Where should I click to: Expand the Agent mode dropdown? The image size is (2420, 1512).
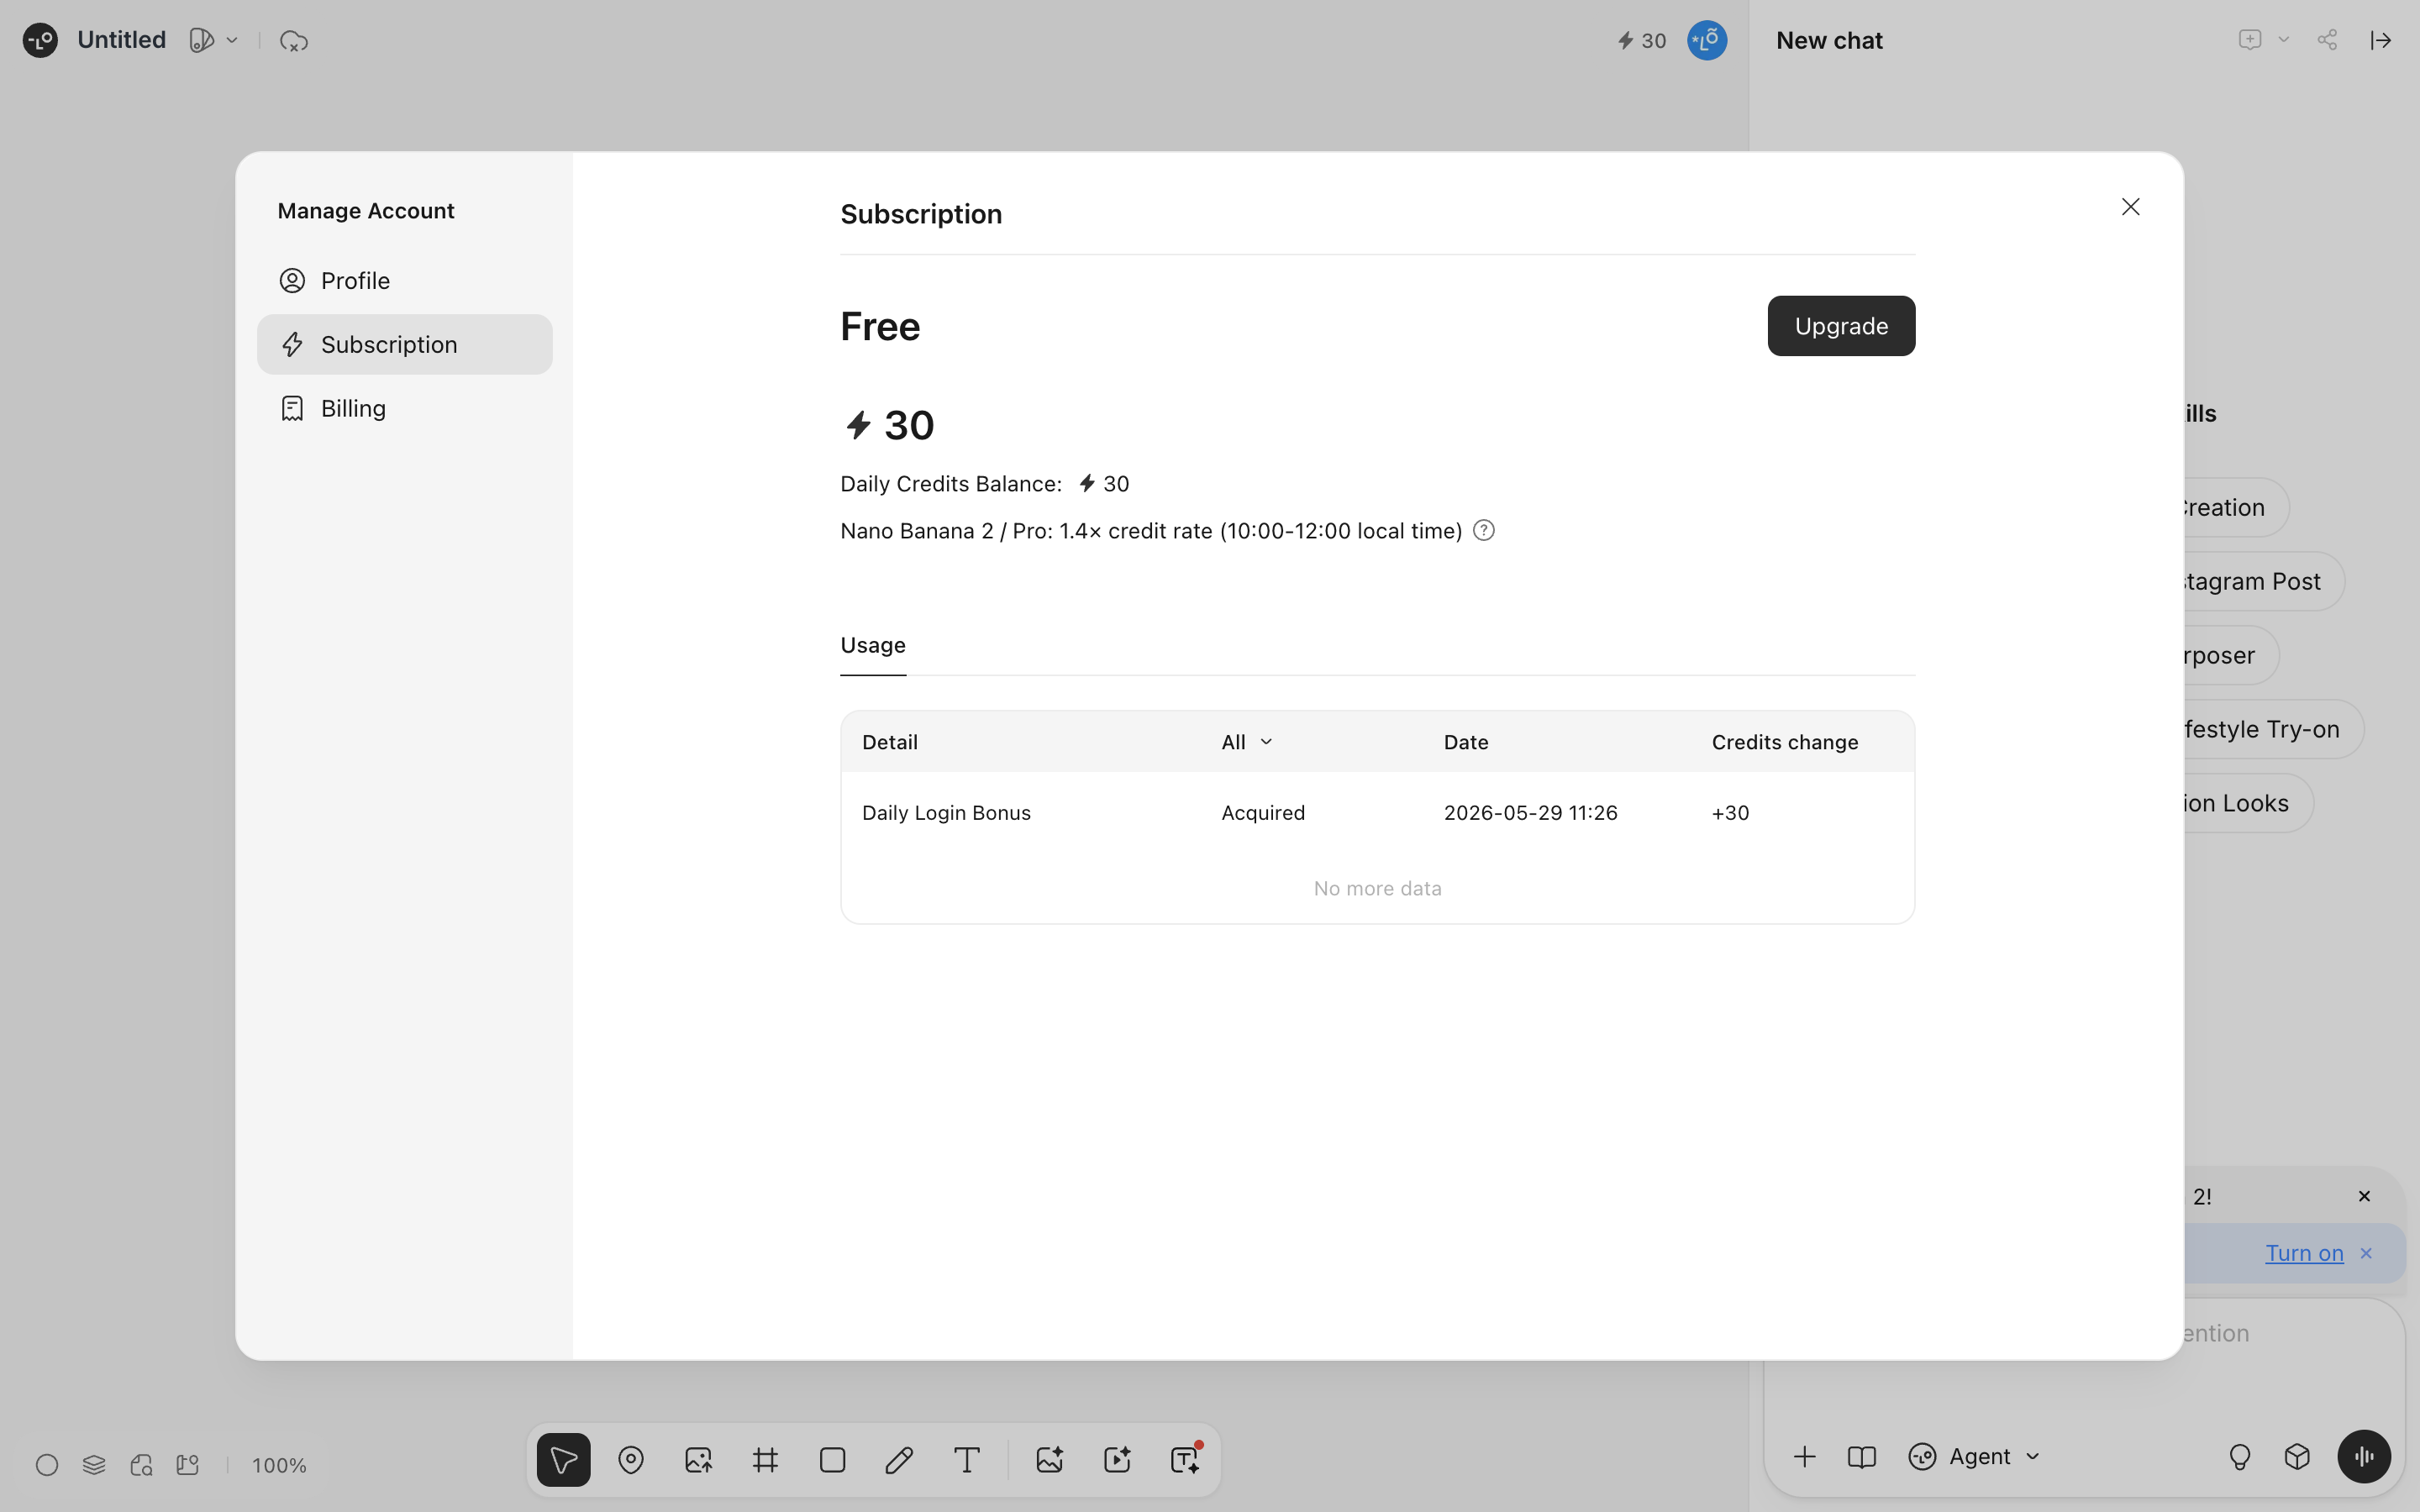coord(1974,1456)
